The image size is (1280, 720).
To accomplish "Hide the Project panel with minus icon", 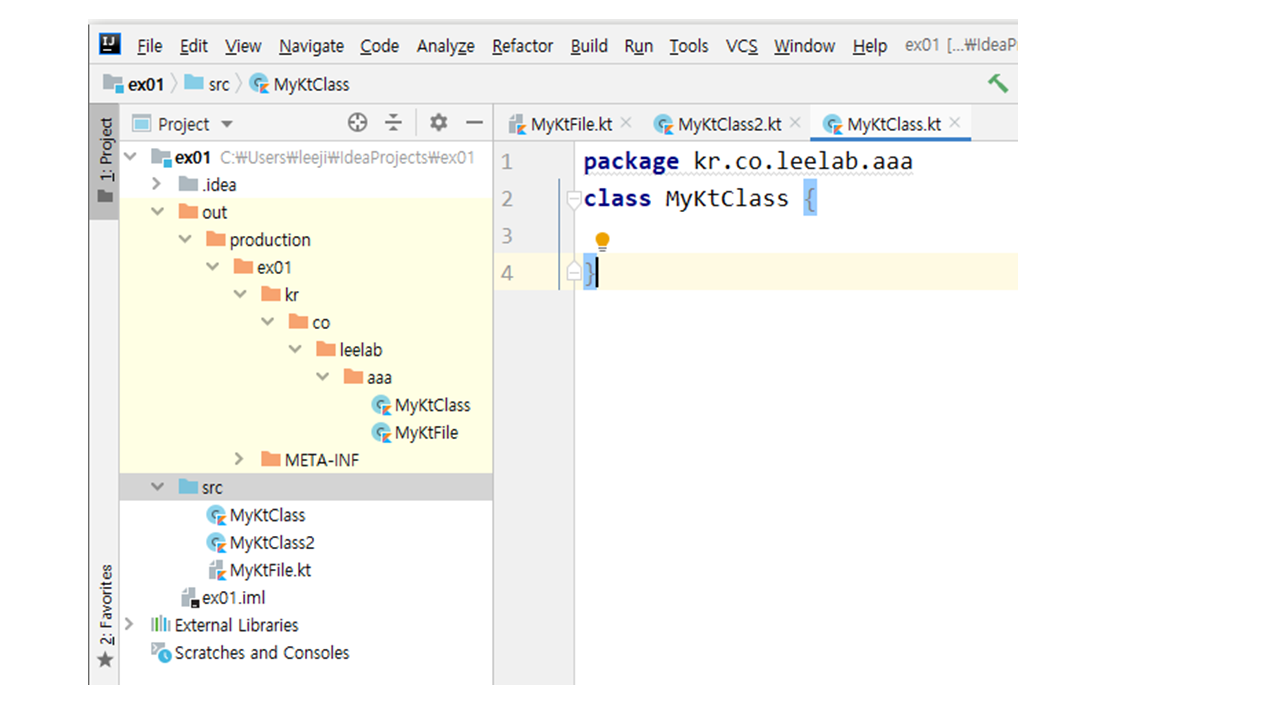I will click(x=474, y=123).
